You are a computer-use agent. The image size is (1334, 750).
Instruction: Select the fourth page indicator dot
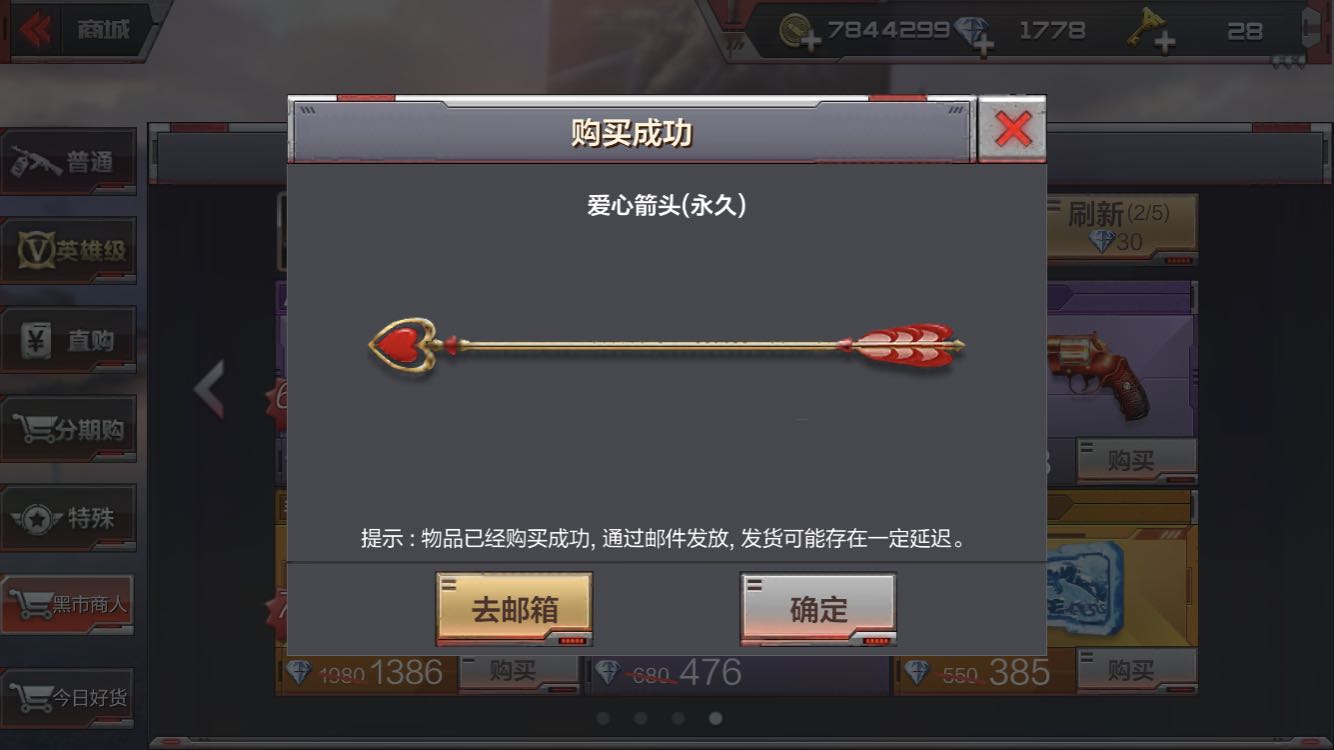(x=716, y=718)
